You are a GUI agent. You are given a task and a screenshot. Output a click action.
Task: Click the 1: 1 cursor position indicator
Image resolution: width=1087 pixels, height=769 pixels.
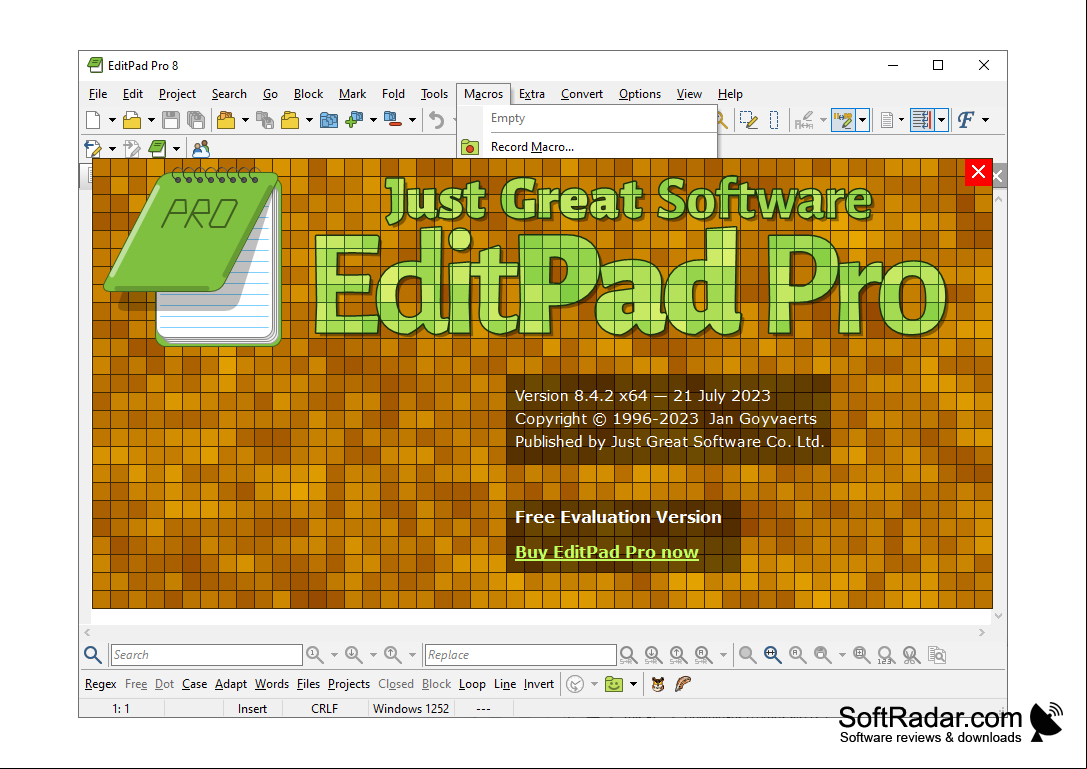coord(121,709)
